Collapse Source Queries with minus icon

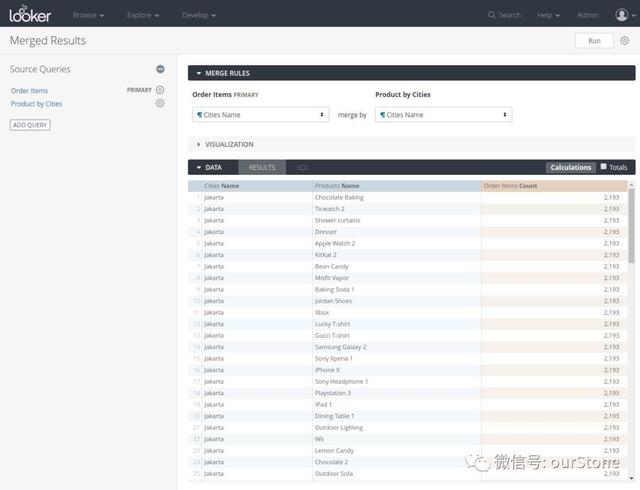click(160, 69)
